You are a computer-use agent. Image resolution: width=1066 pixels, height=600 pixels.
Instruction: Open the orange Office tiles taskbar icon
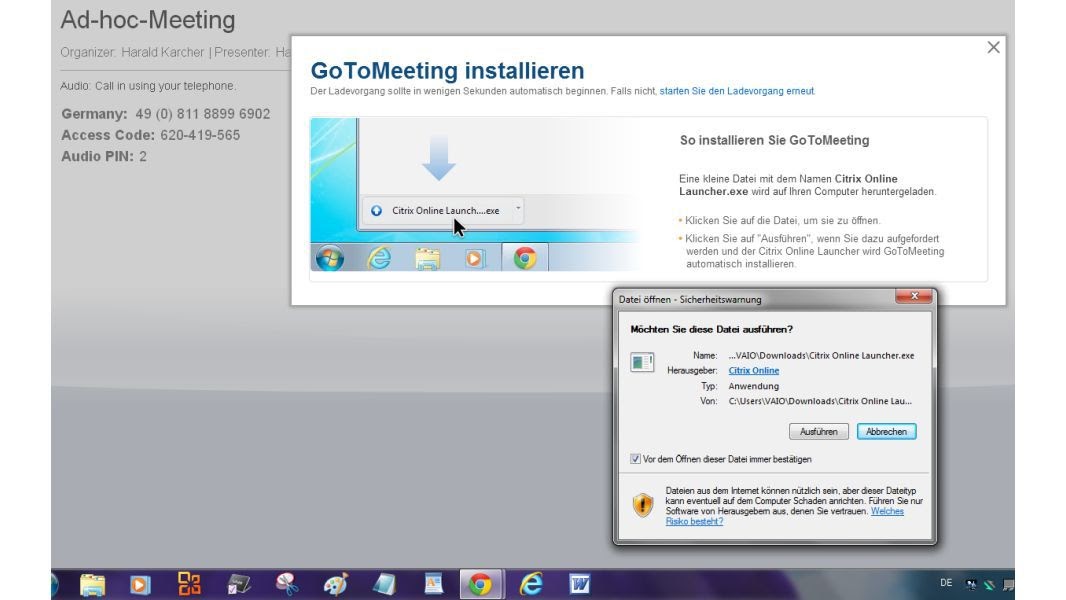tap(189, 584)
